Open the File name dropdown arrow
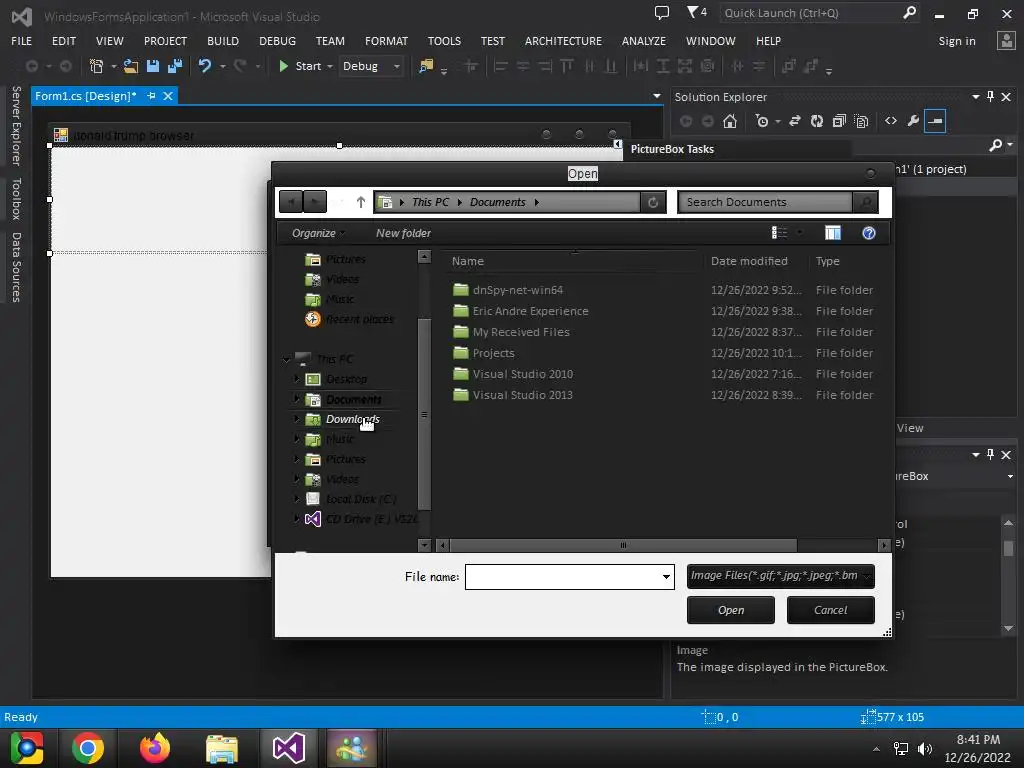 [666, 577]
